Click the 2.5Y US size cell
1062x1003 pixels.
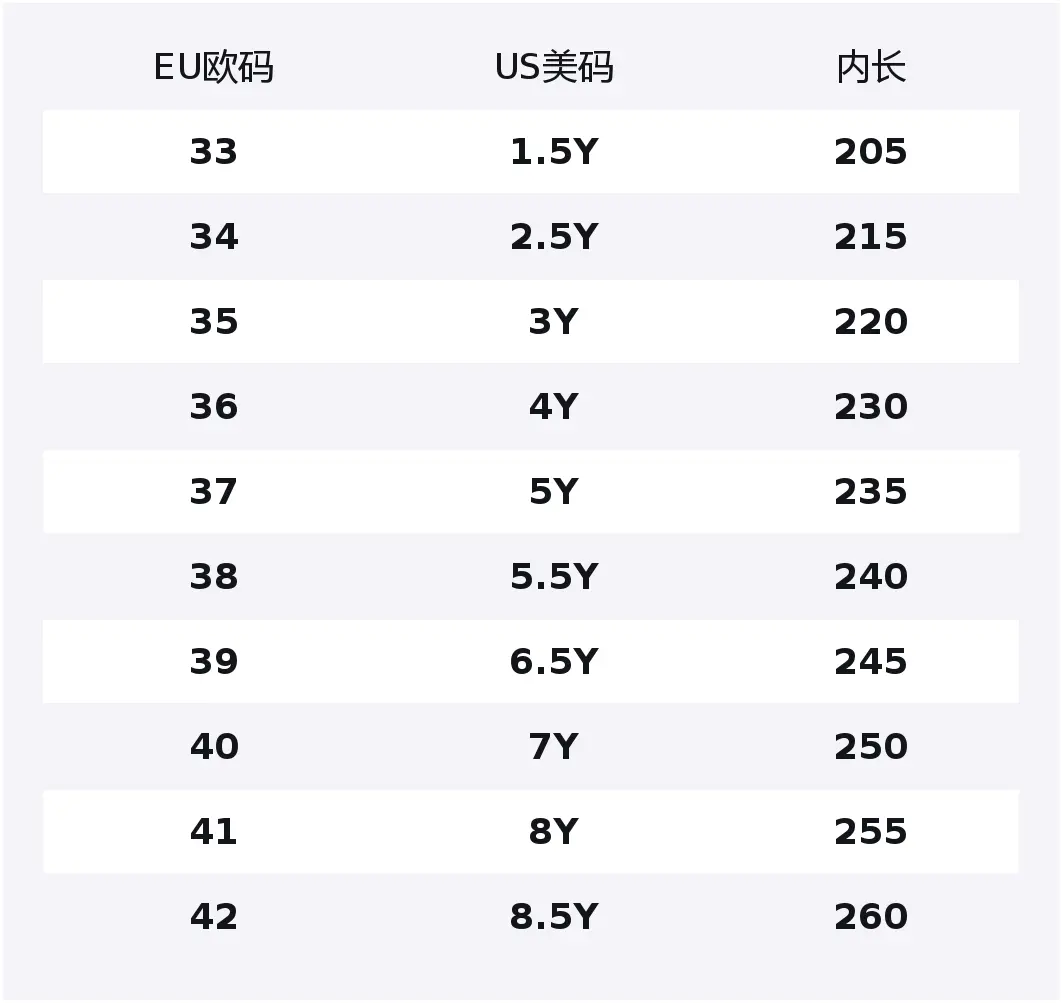[x=553, y=237]
